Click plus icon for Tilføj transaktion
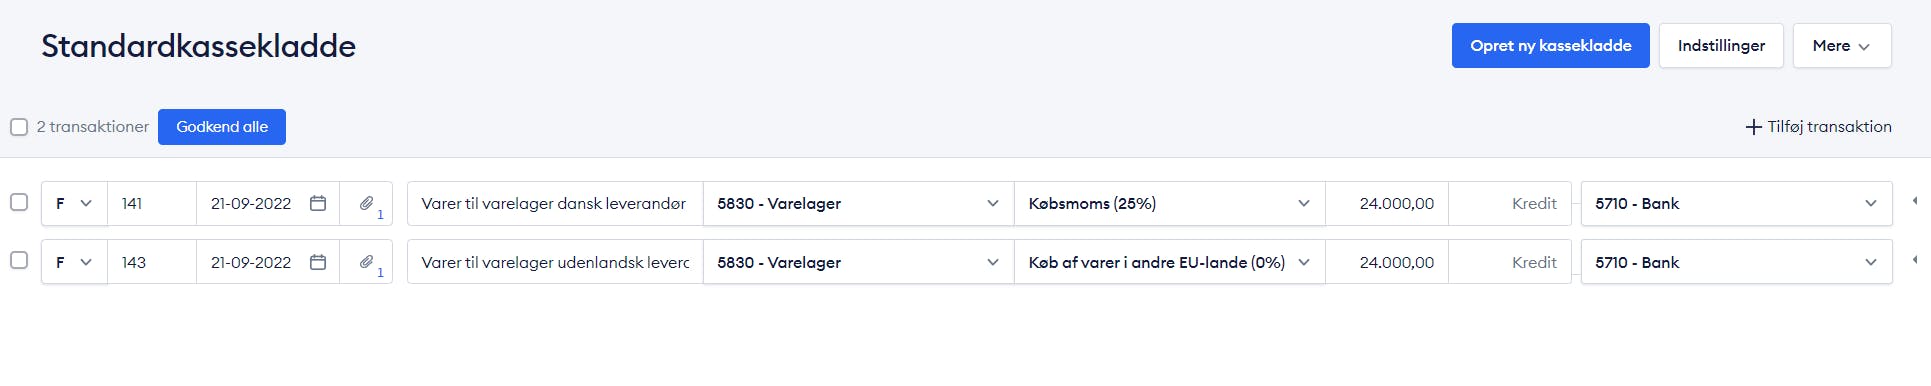1931x386 pixels. (1753, 127)
